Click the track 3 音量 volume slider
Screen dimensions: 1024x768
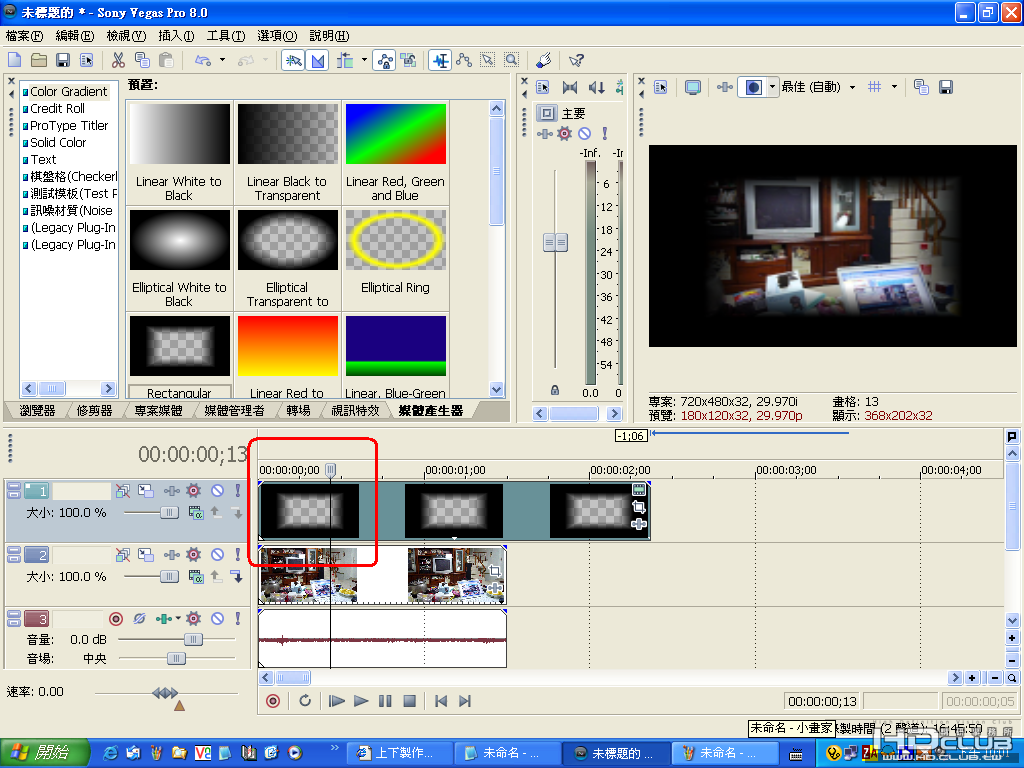click(x=192, y=639)
